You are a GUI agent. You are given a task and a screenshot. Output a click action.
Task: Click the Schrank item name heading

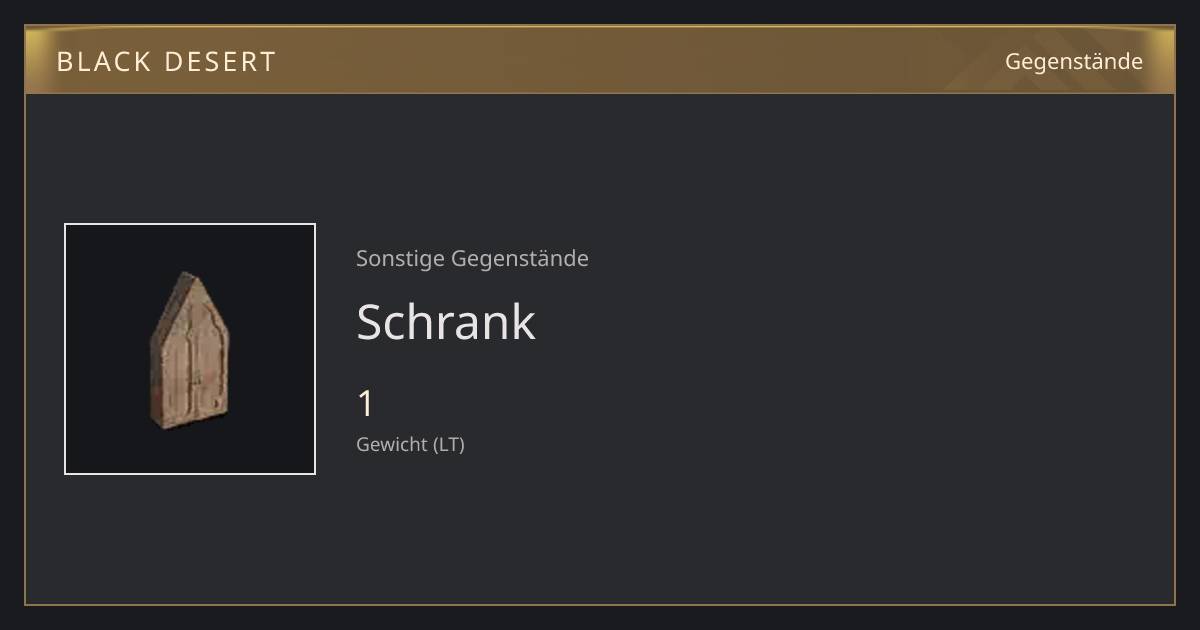(x=446, y=322)
